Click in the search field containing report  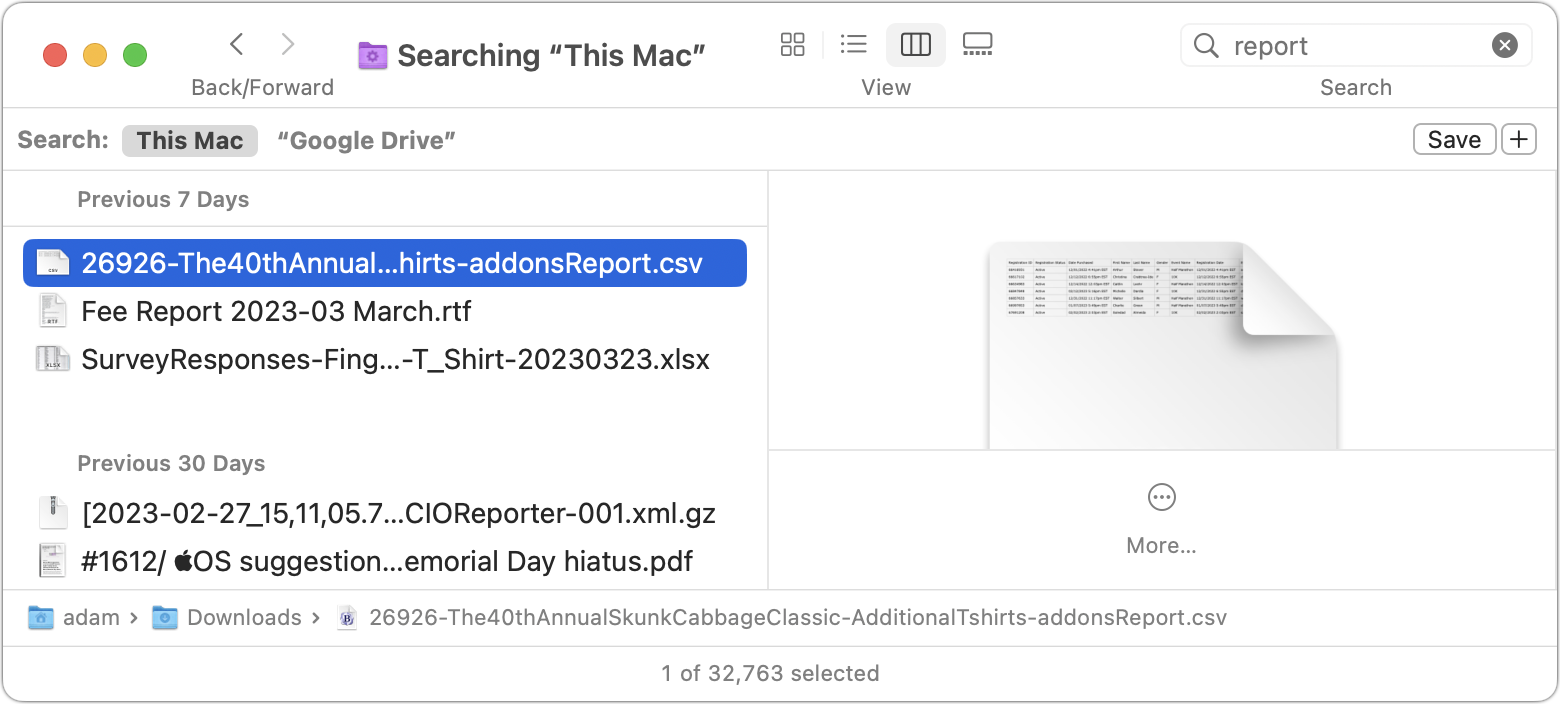[x=1356, y=46]
